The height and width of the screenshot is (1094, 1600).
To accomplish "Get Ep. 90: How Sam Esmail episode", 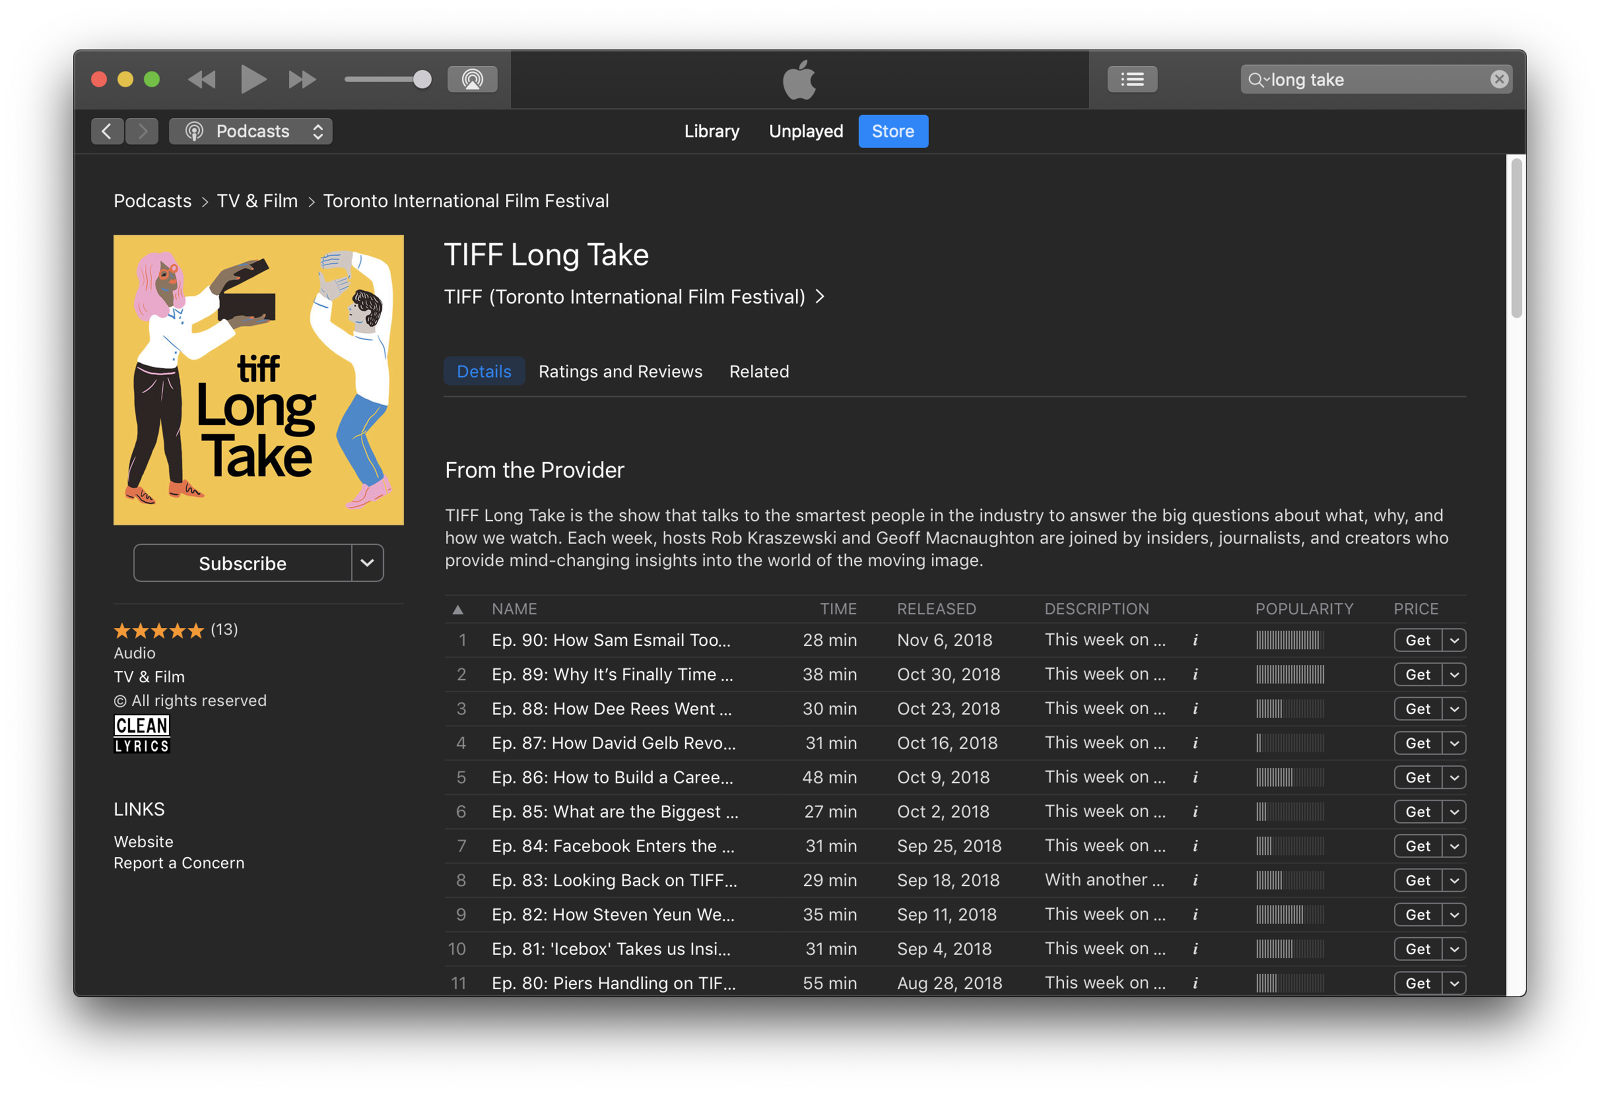I will click(x=1418, y=640).
